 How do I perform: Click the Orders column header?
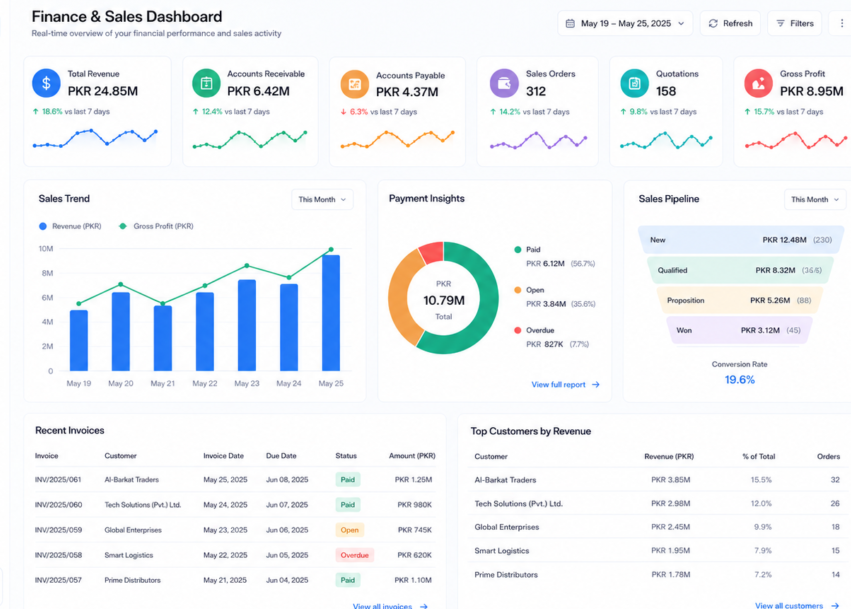[x=828, y=456]
